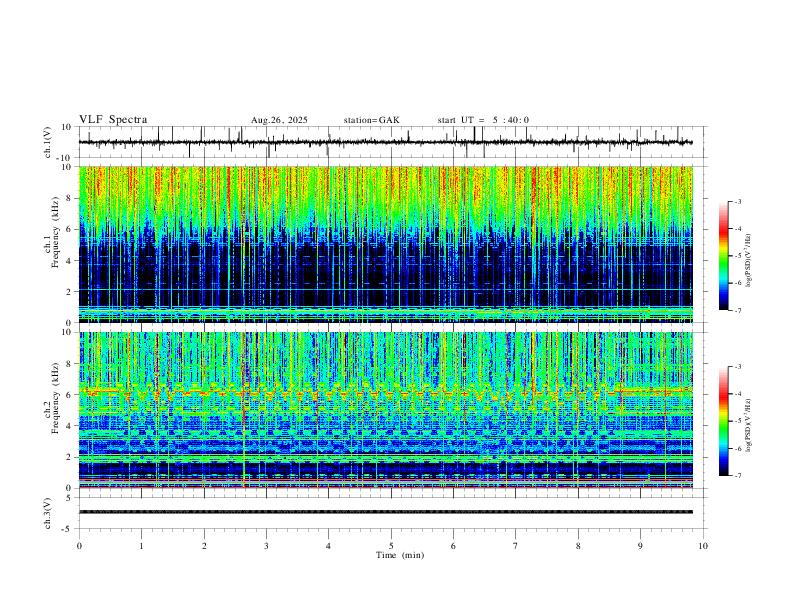Viewport: 792px width, 612px height.
Task: Click the lower PSD color scale bar
Action: click(723, 421)
